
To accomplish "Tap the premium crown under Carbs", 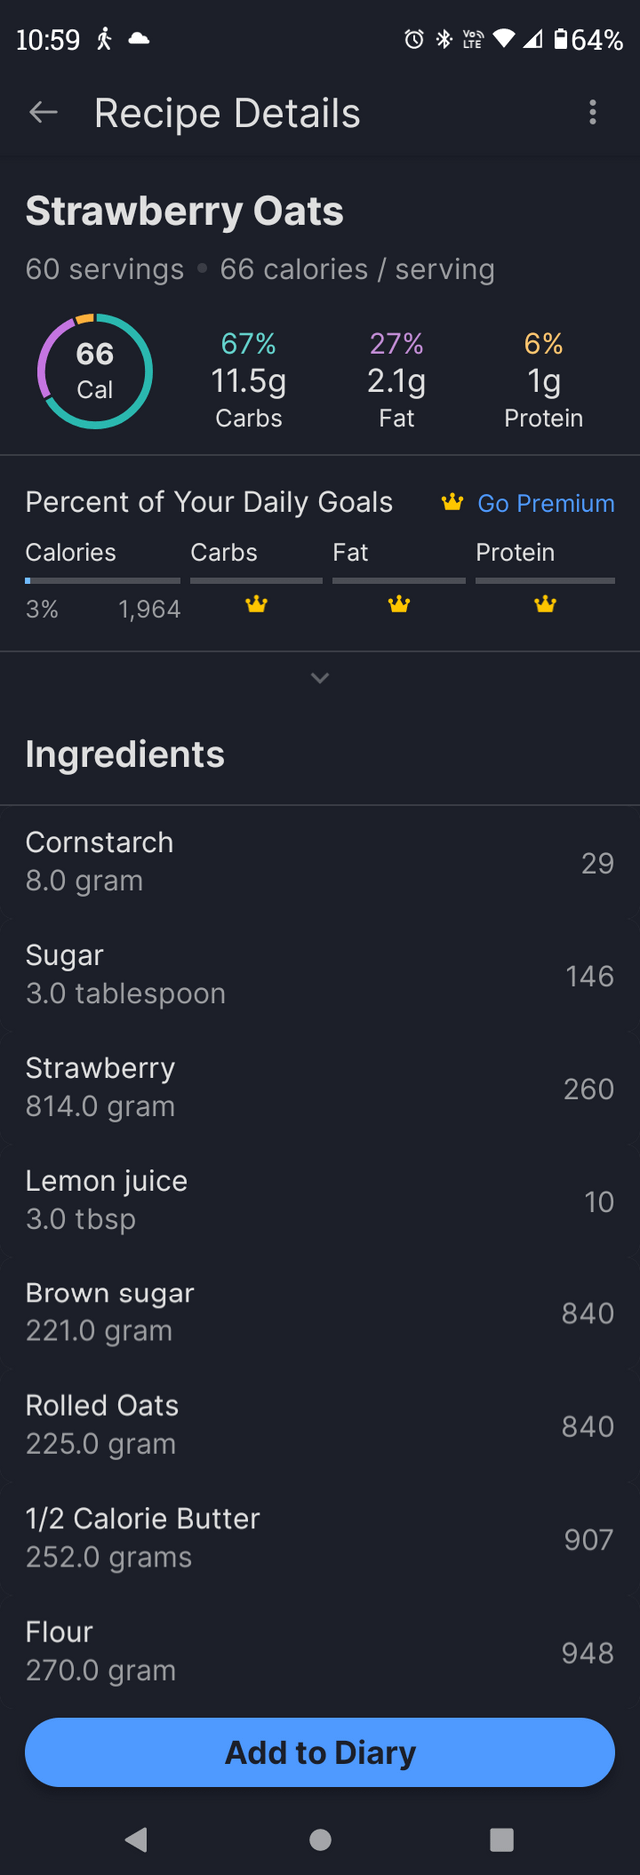I will 257,604.
